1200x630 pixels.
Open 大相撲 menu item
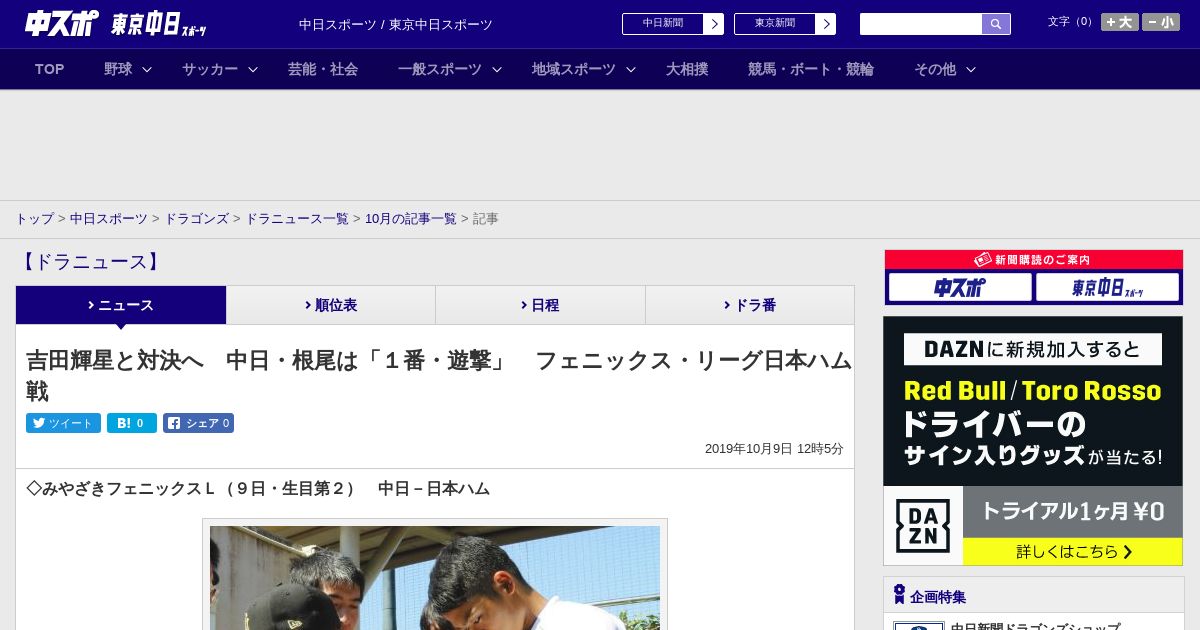[687, 69]
